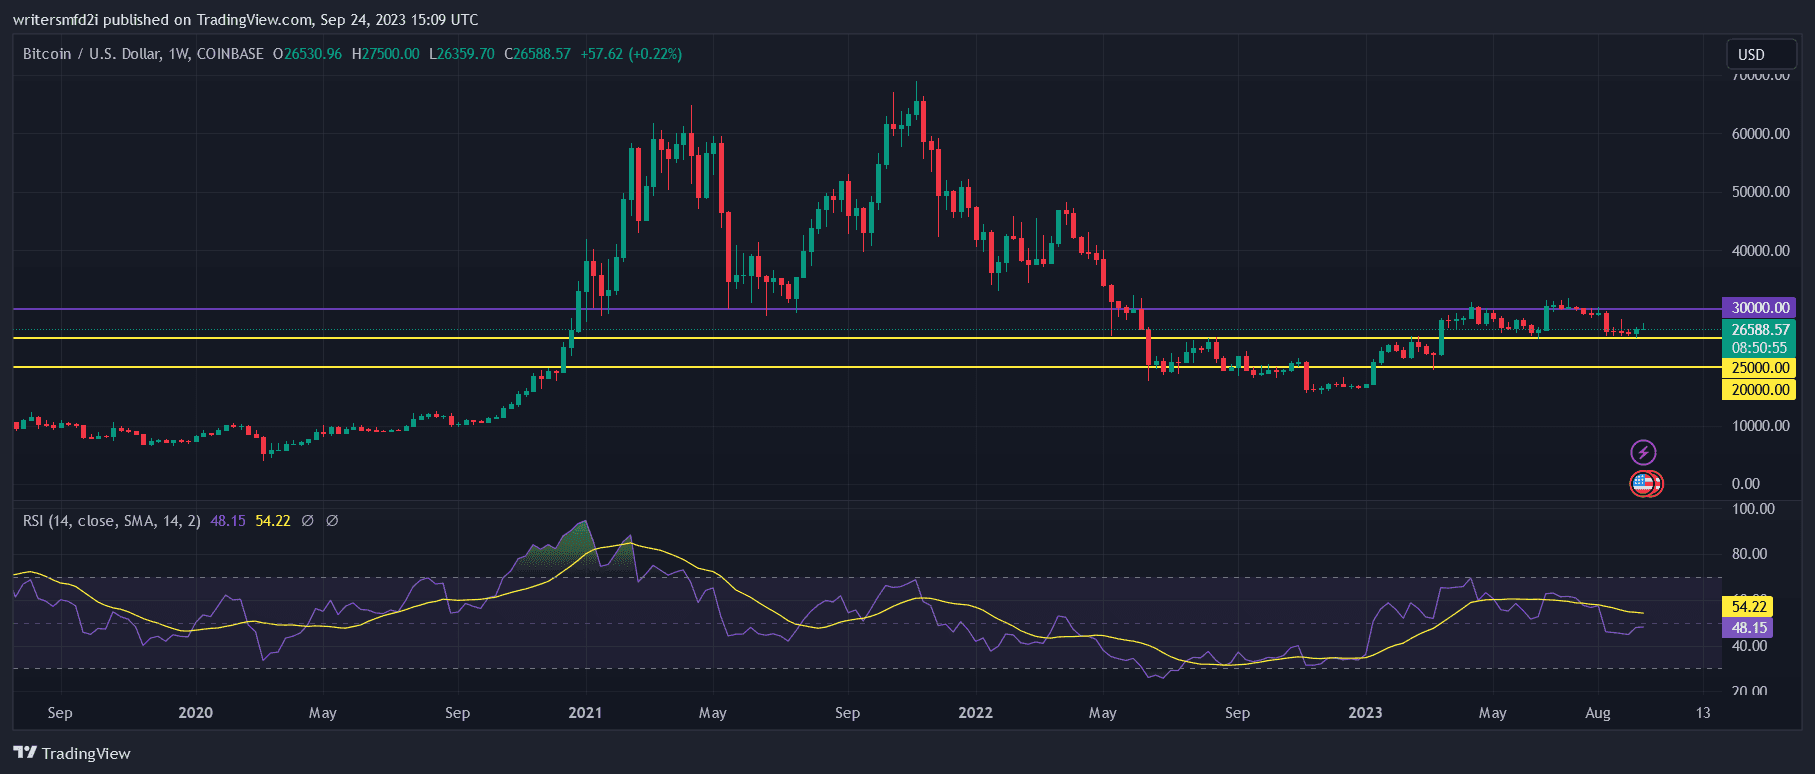This screenshot has height=774, width=1815.
Task: Select the yellow 20000.00 price label
Action: pos(1759,390)
